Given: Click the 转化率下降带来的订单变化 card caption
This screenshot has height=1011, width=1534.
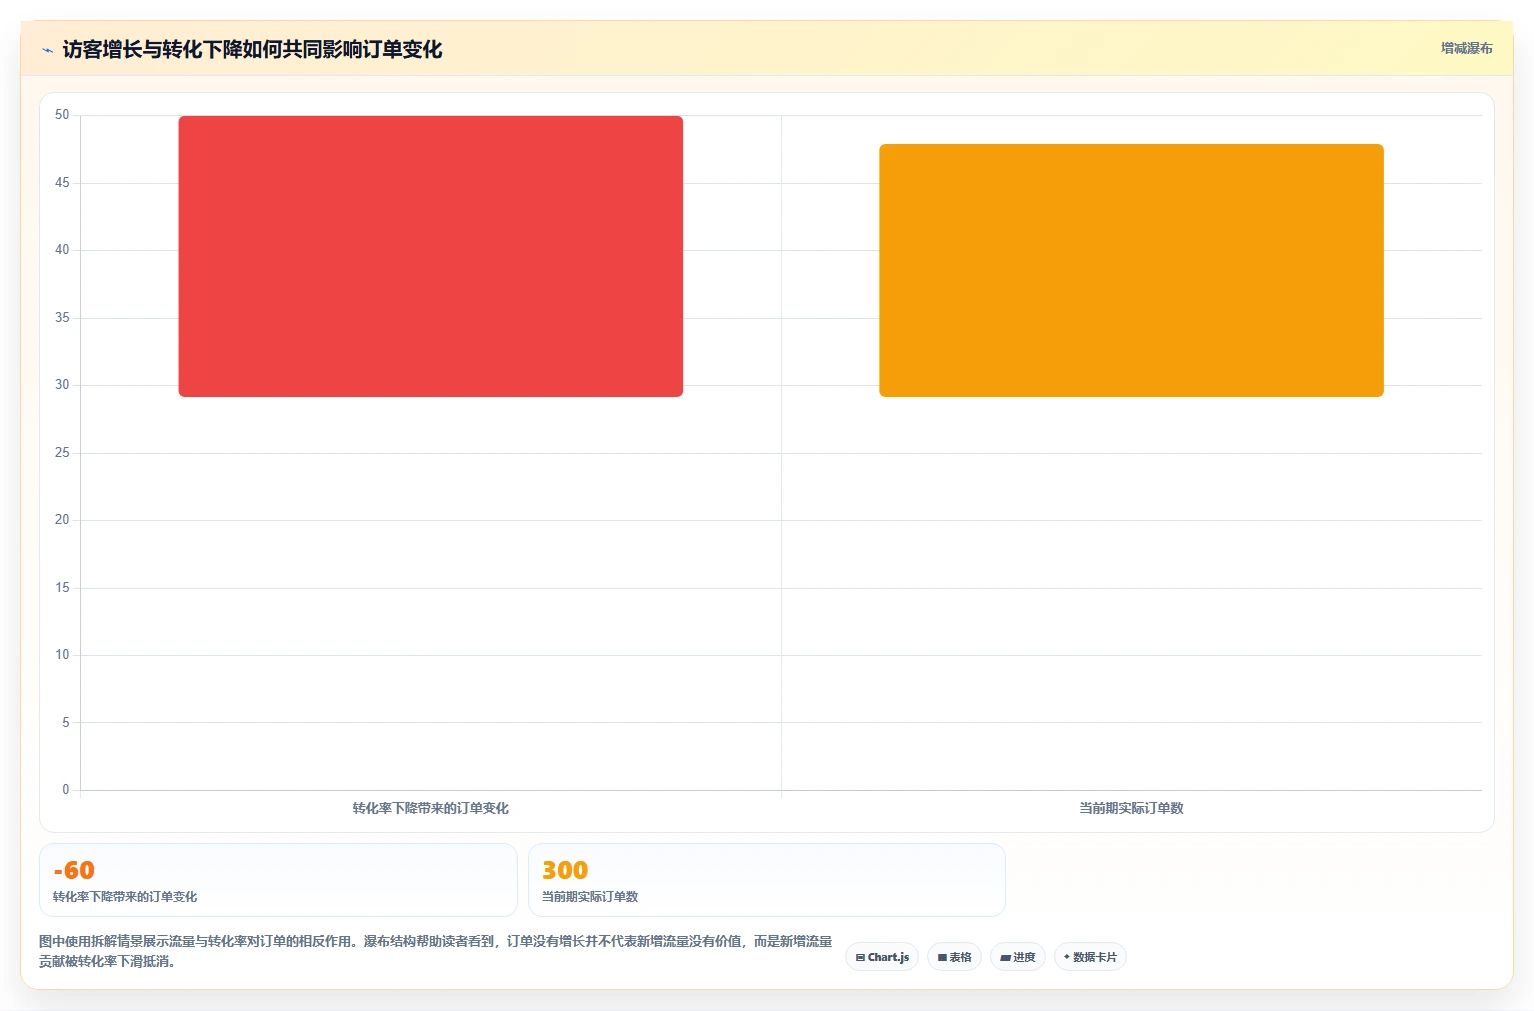Looking at the screenshot, I should pos(125,897).
